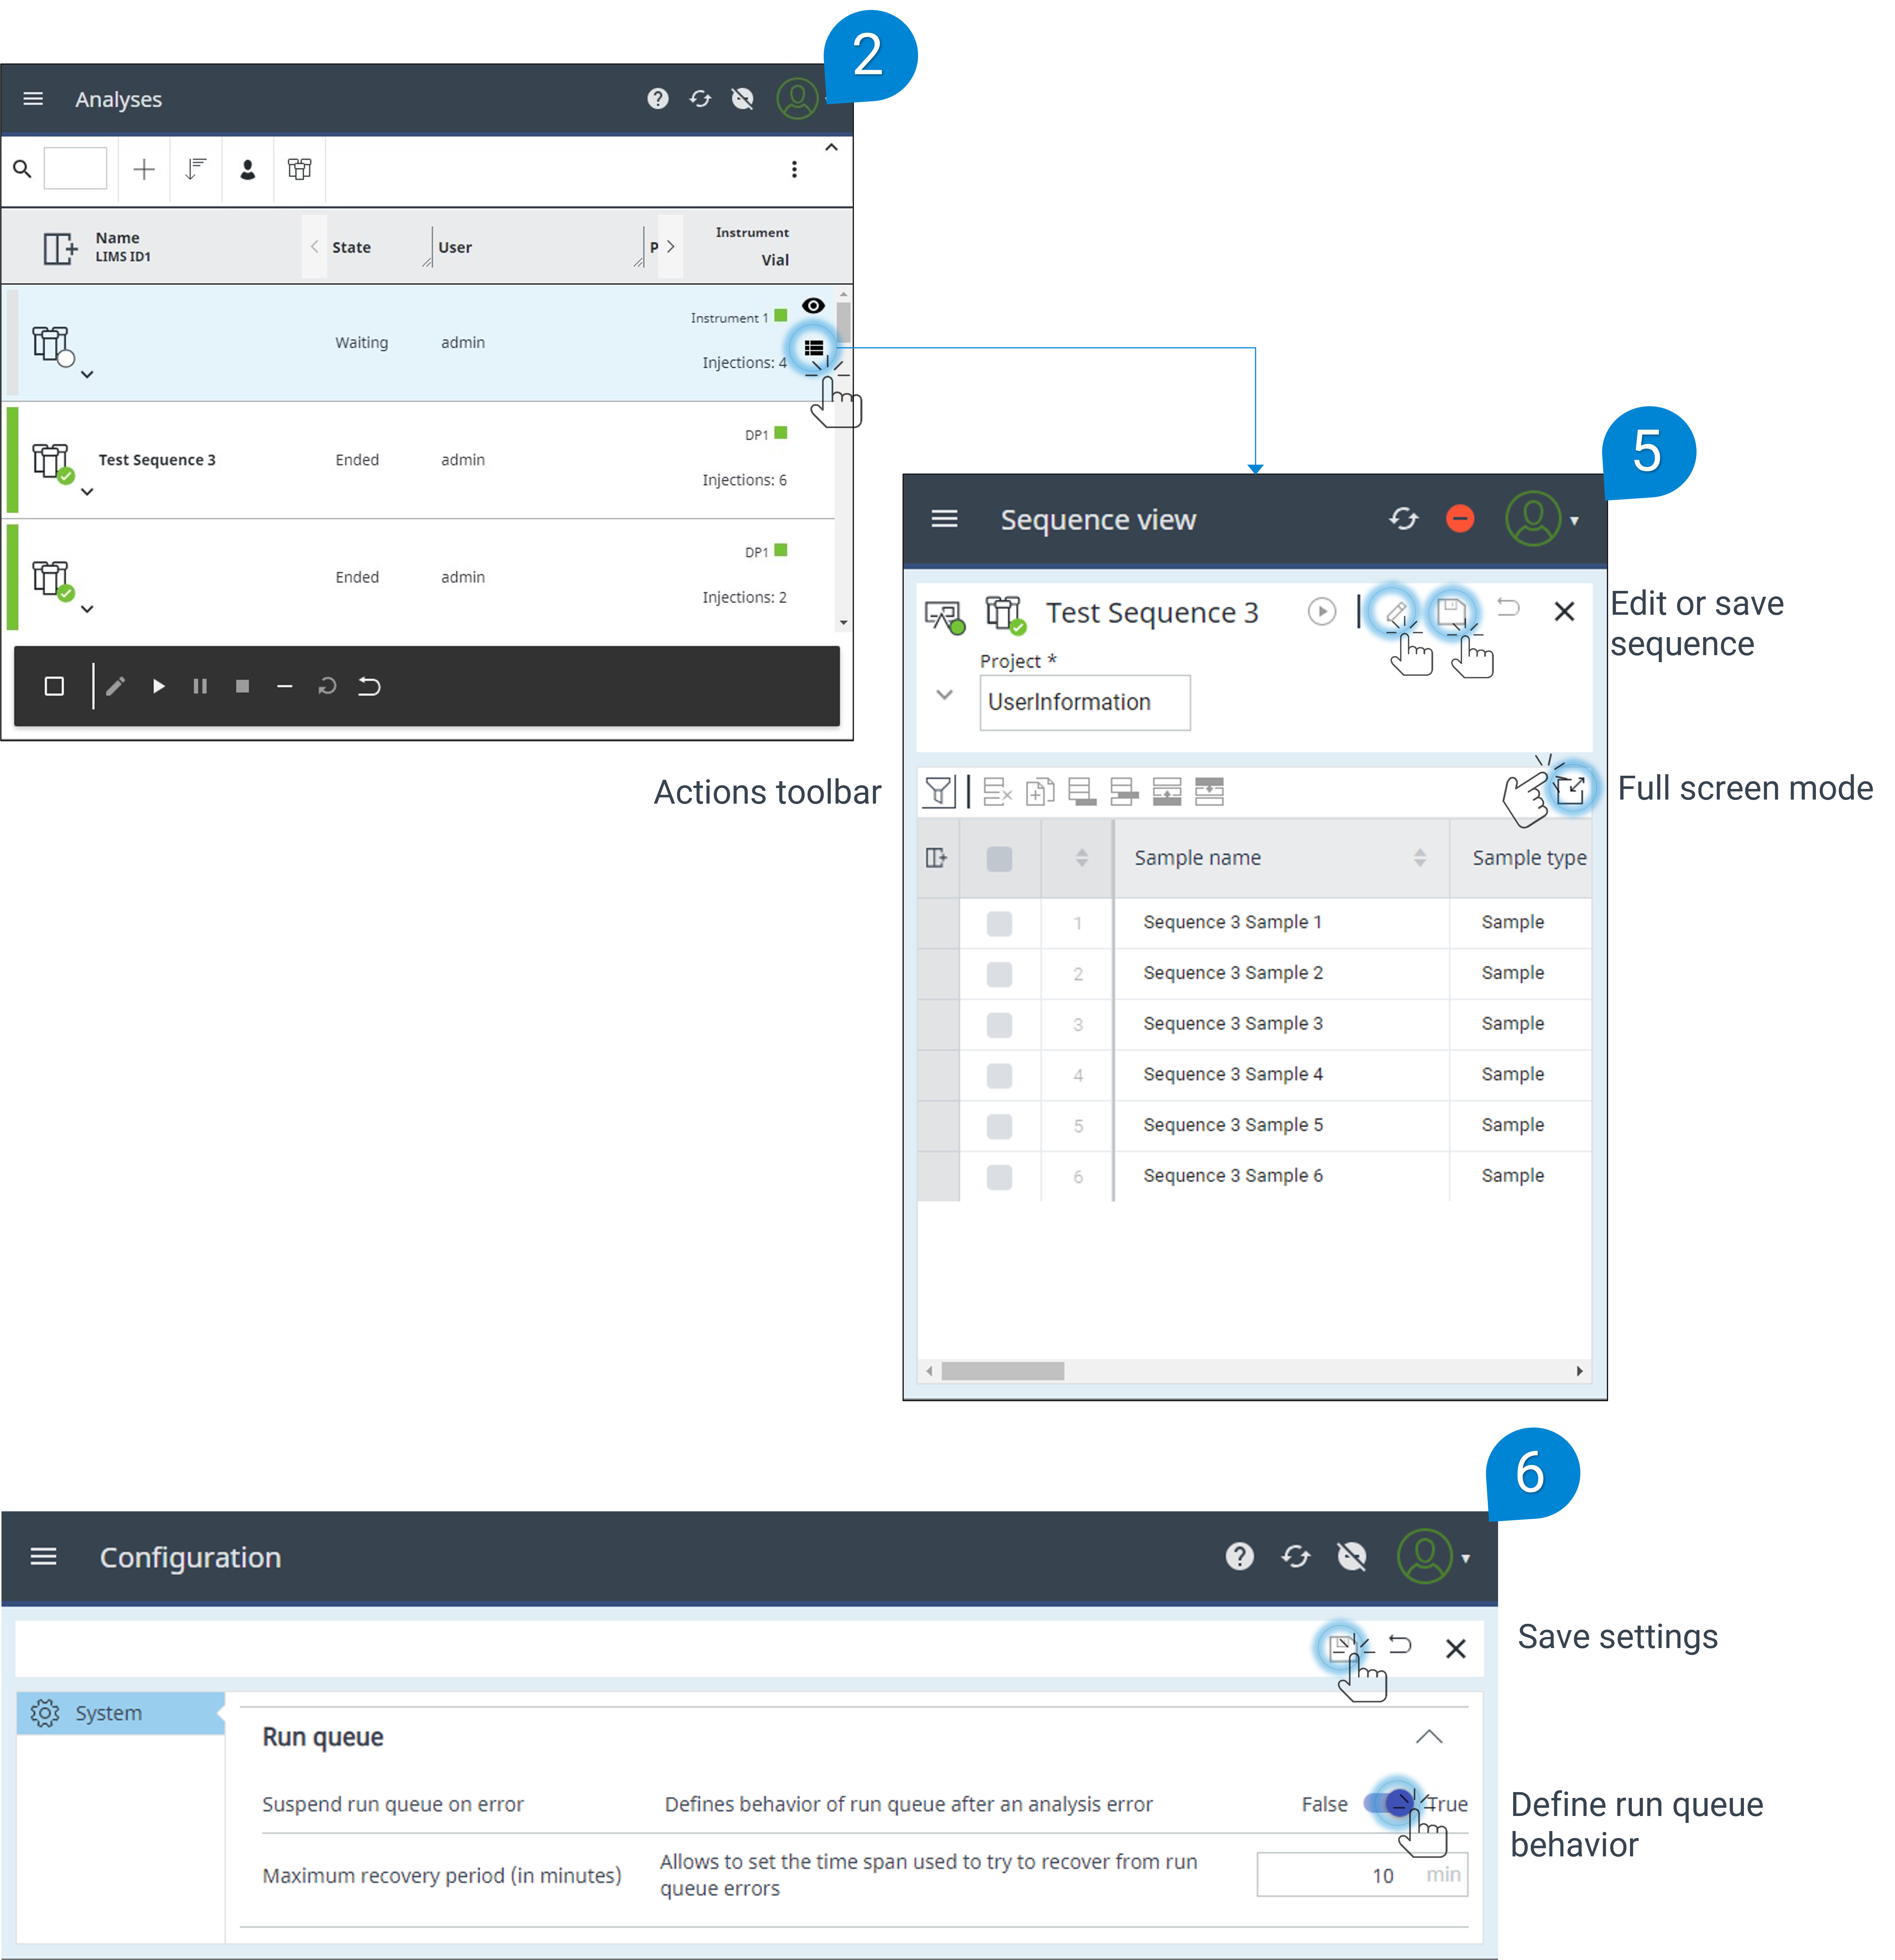The width and height of the screenshot is (1895, 1960).
Task: Toggle the select-all checkbox in sample header
Action: pyautogui.click(x=999, y=859)
